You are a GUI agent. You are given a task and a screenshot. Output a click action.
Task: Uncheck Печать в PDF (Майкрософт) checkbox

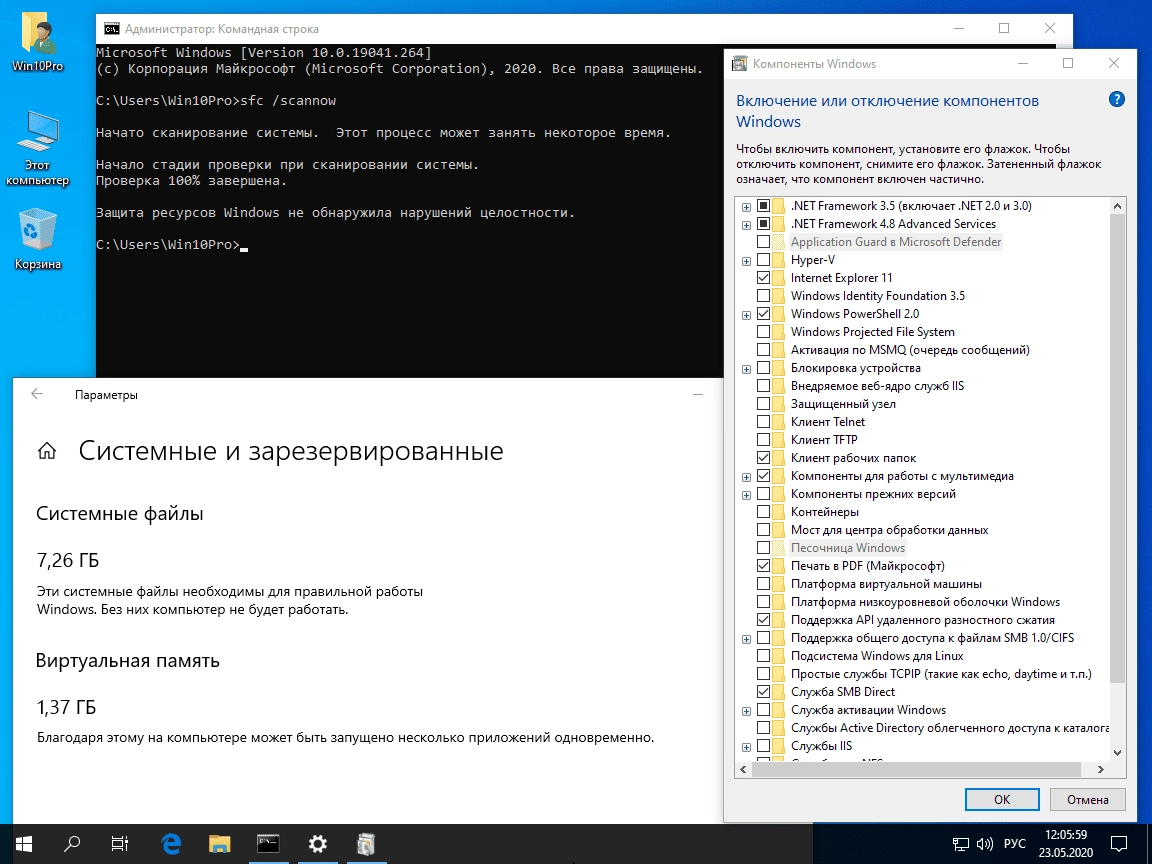pyautogui.click(x=763, y=566)
